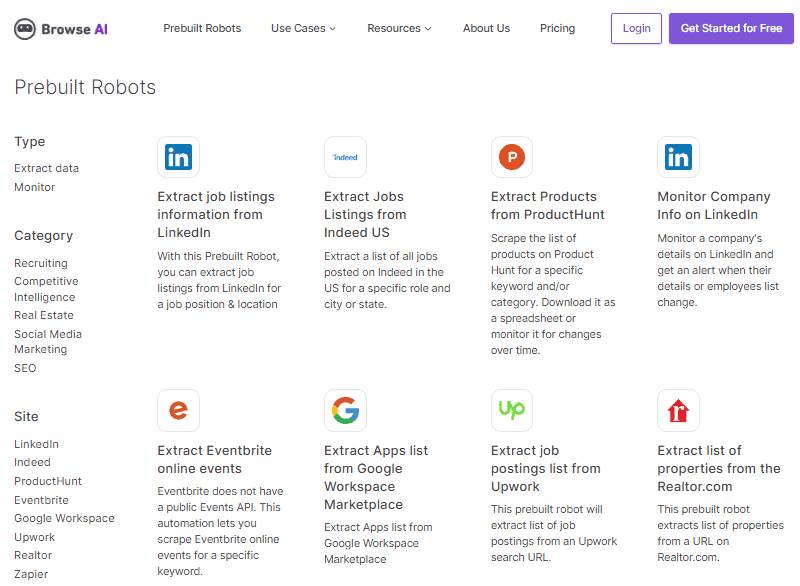The height and width of the screenshot is (586, 800).
Task: Open 'Extract Eventbrite online events' title
Action: [215, 460]
